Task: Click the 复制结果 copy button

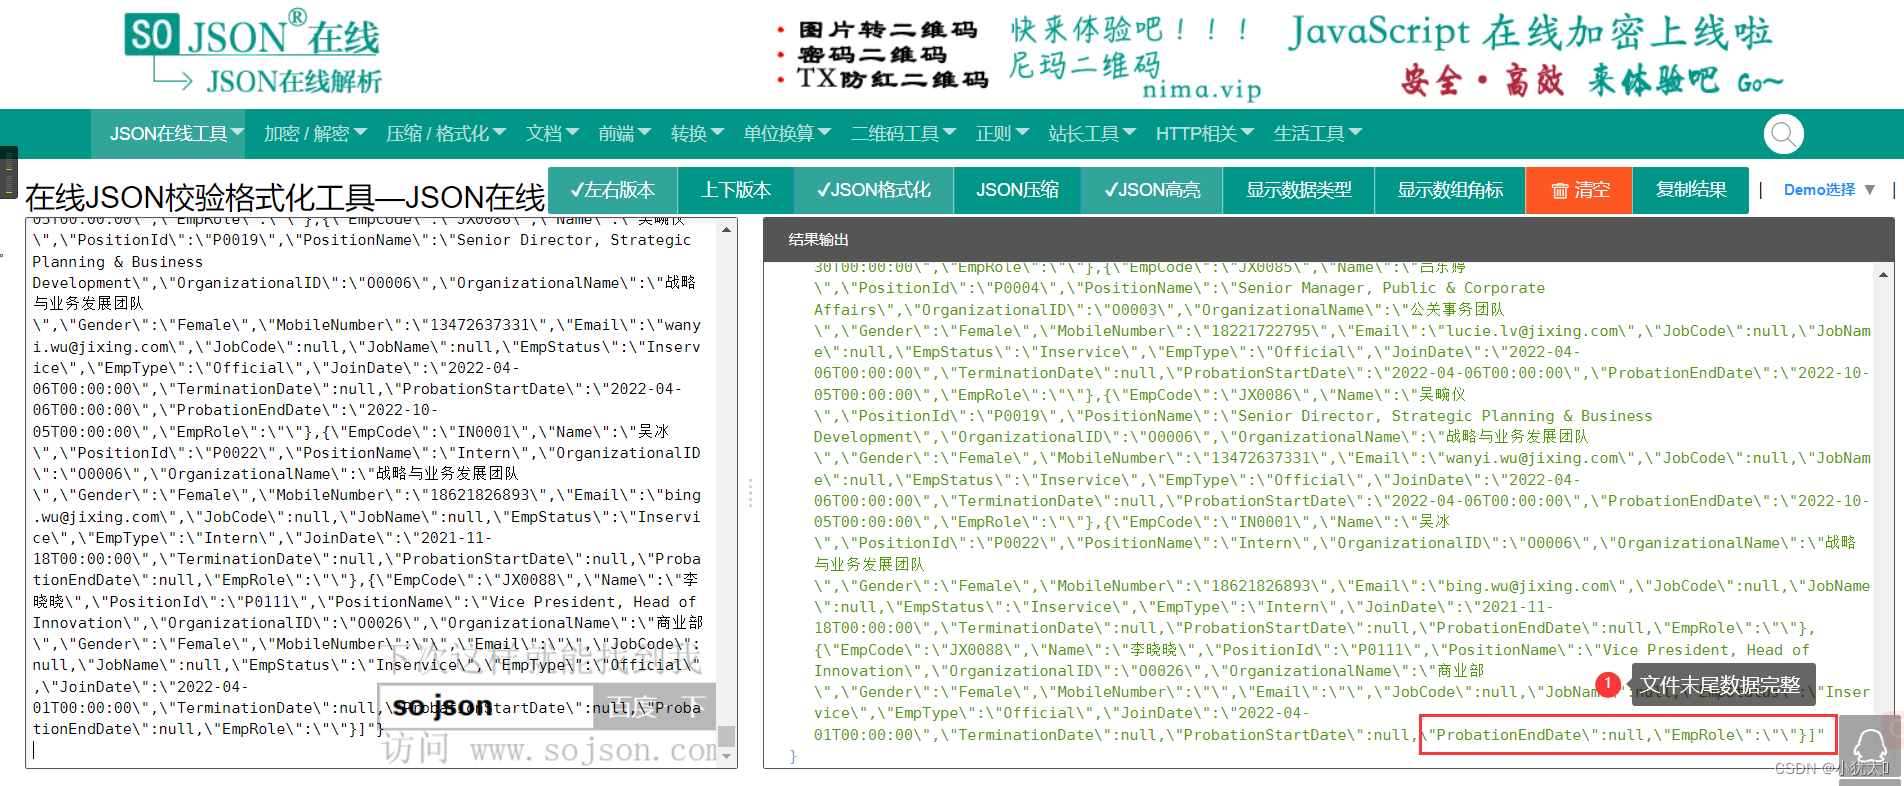Action: [1691, 190]
